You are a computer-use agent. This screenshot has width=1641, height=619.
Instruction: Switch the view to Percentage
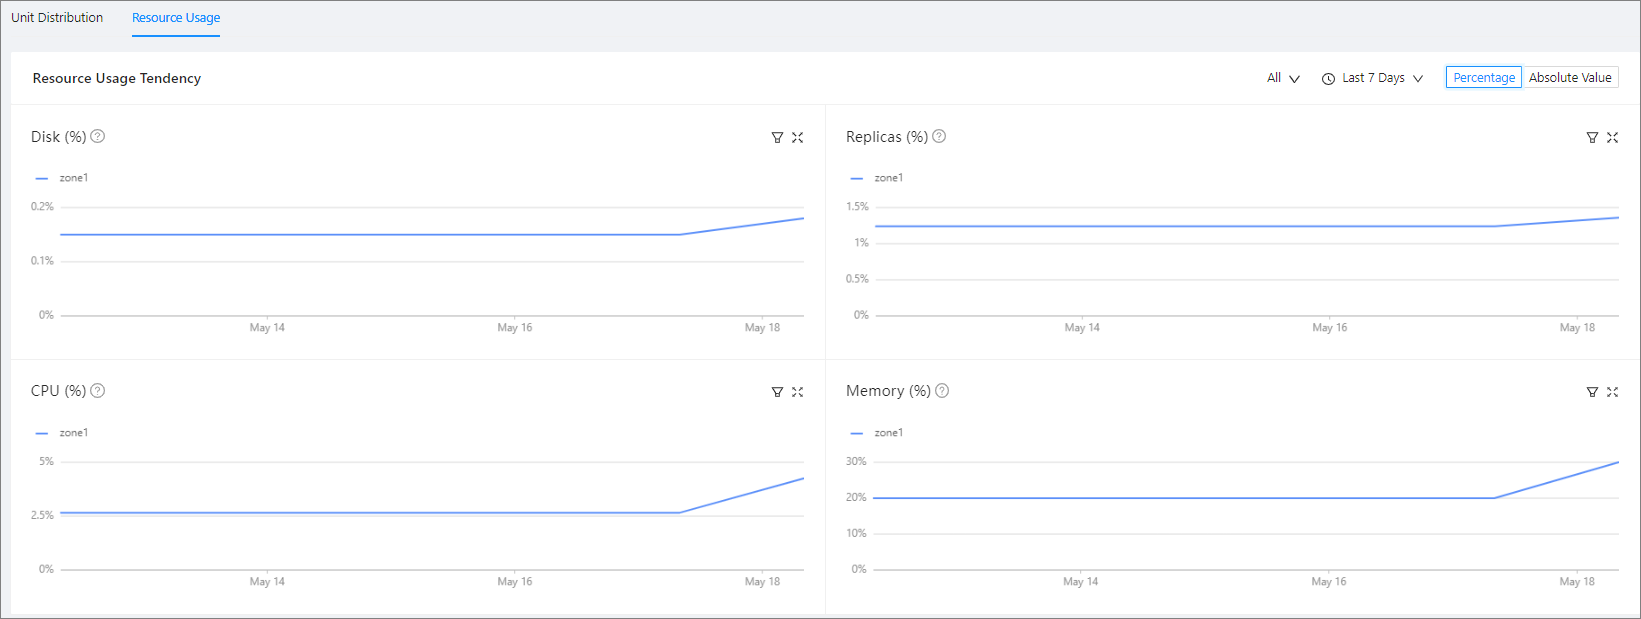1484,78
